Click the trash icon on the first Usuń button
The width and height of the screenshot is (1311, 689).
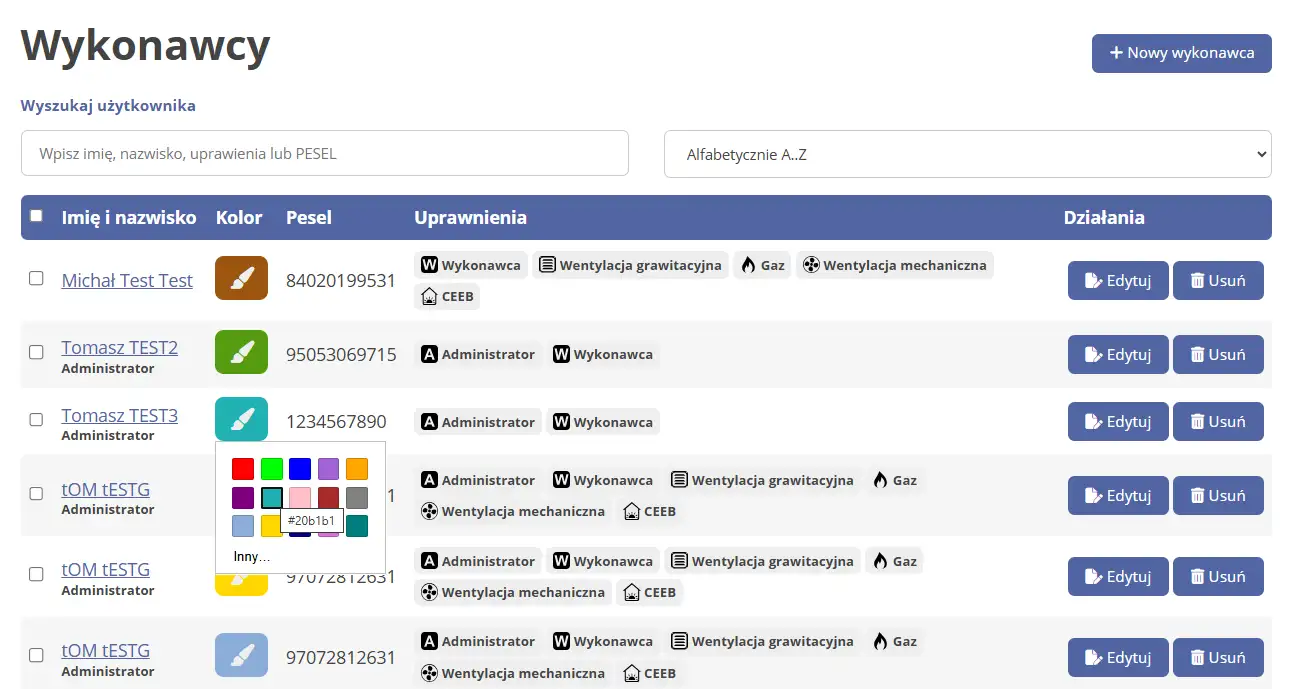pyautogui.click(x=1198, y=280)
